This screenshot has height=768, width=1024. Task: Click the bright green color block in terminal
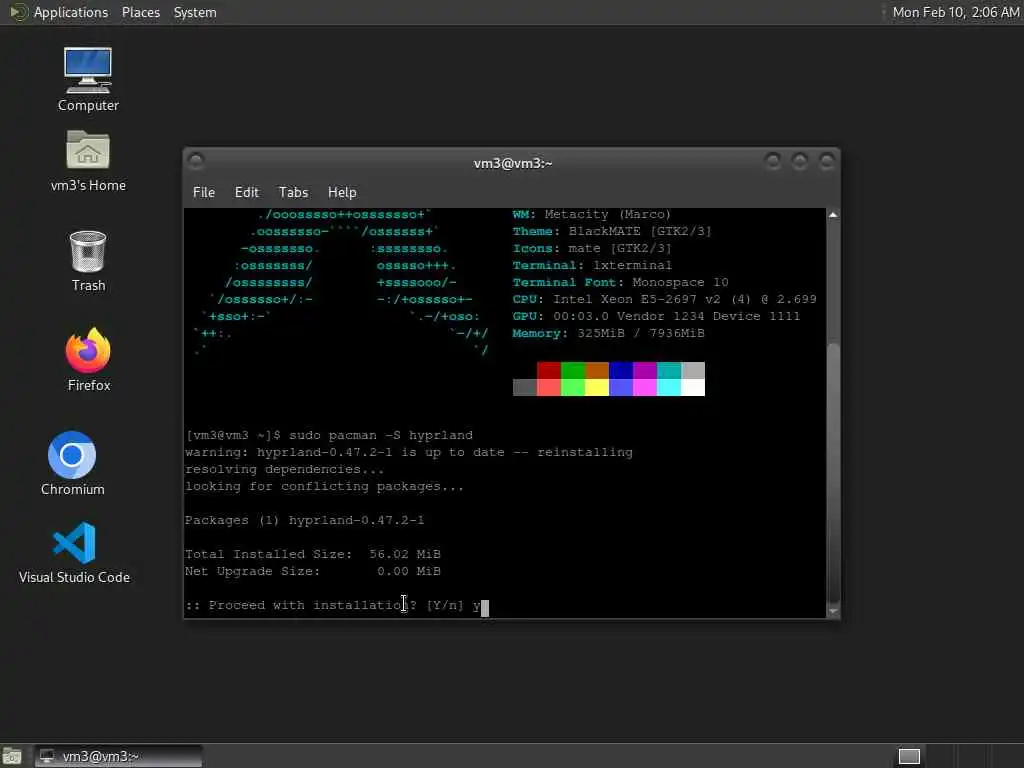tap(573, 387)
